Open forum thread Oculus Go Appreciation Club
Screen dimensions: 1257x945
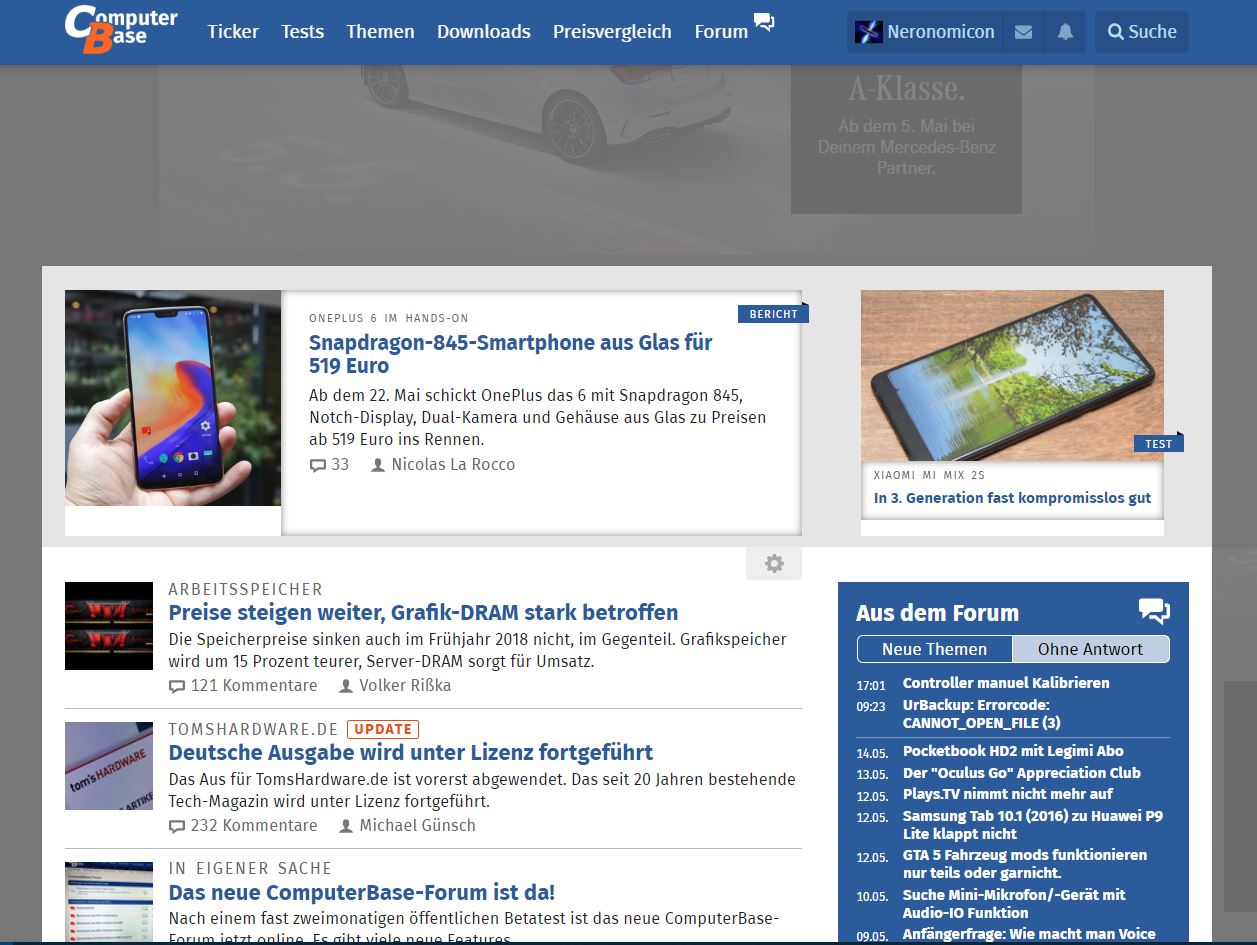pos(1022,773)
